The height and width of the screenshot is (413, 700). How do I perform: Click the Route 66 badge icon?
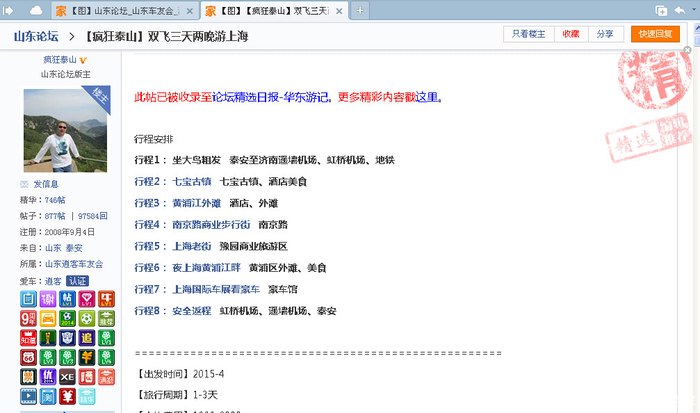27,357
